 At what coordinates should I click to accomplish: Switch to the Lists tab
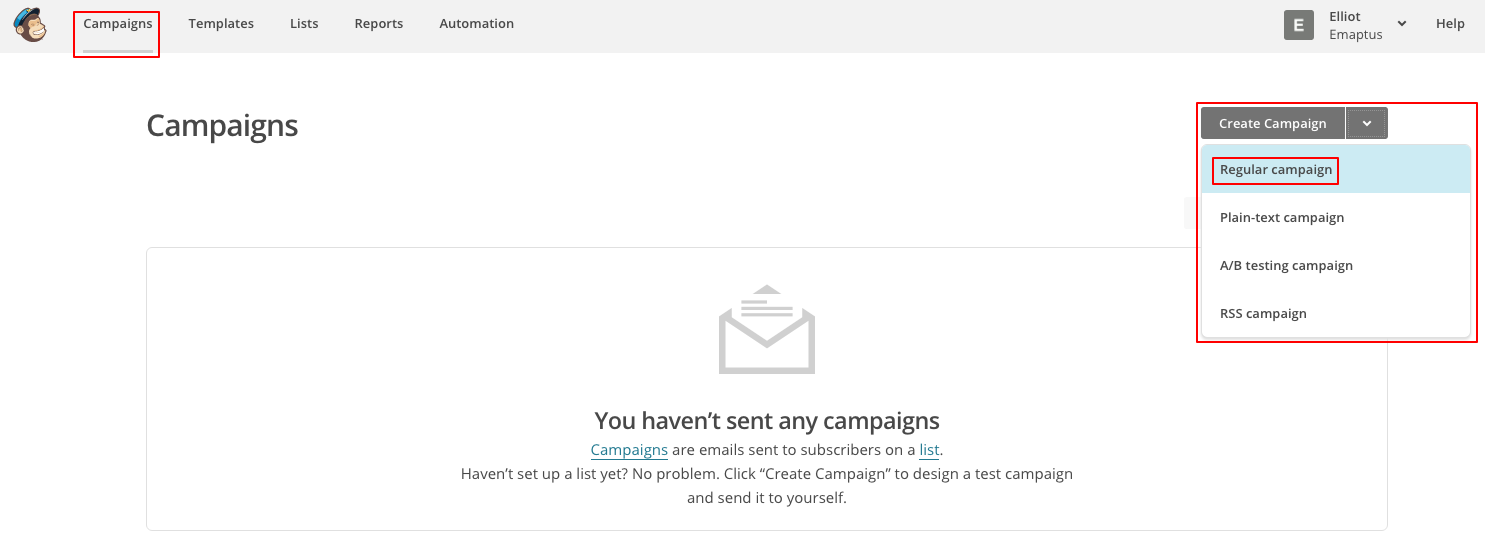click(x=304, y=24)
